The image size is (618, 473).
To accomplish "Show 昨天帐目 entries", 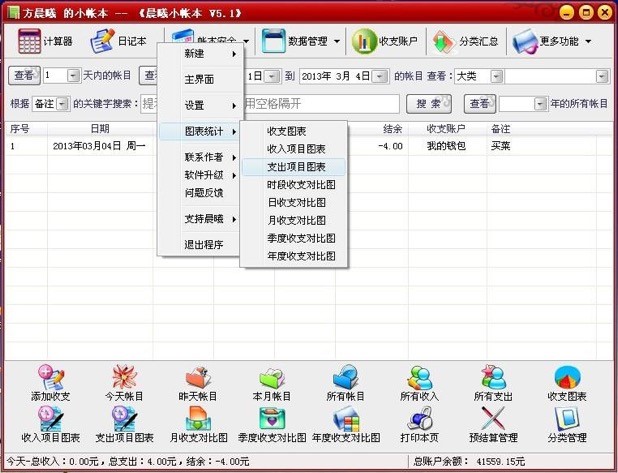I will (198, 383).
